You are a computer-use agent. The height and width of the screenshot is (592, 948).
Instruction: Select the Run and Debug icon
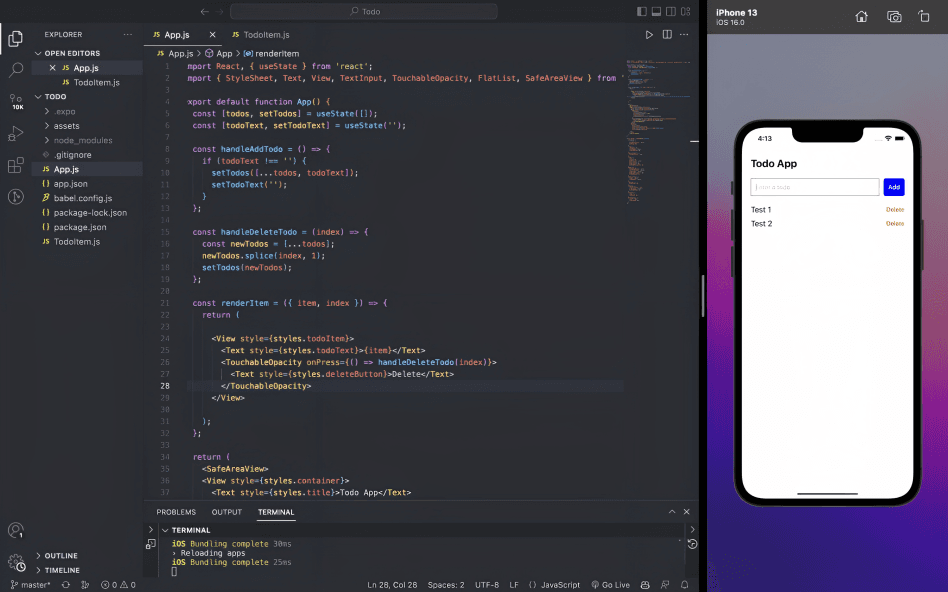[15, 132]
